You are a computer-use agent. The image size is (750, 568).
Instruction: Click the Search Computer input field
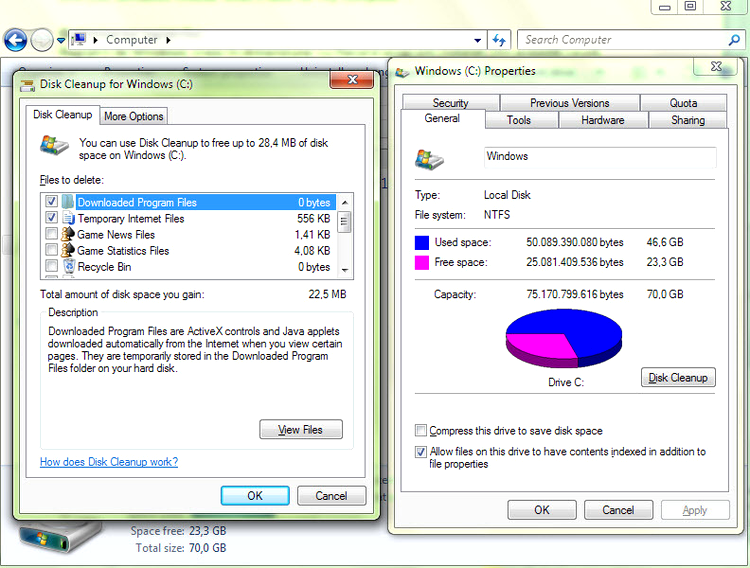624,40
